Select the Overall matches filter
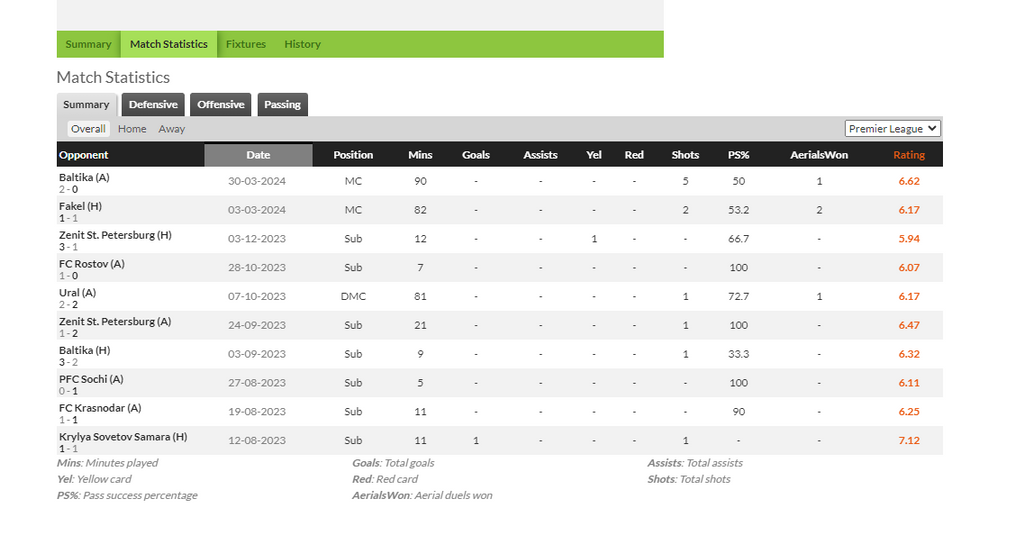The width and height of the screenshot is (1024, 534). [88, 129]
